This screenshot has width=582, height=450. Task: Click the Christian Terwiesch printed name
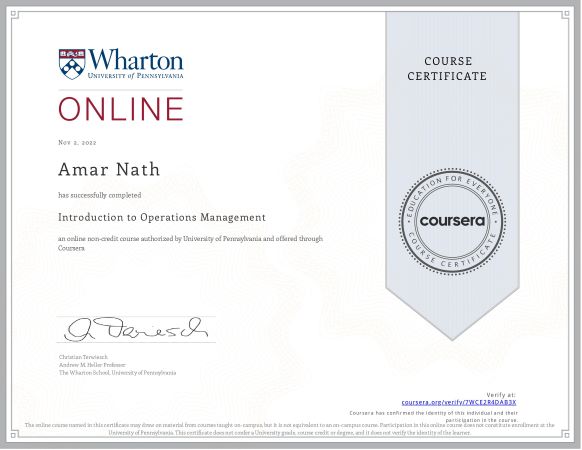(x=83, y=357)
